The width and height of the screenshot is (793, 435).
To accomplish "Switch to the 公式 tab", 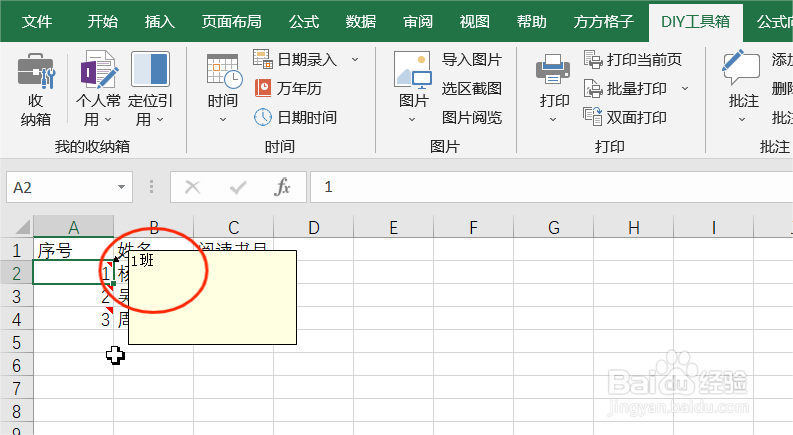I will (304, 21).
